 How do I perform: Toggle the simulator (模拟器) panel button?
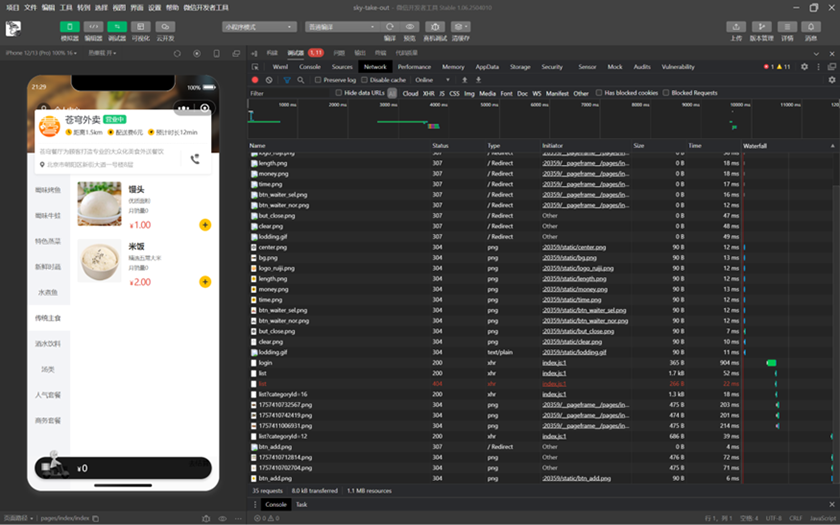[x=69, y=27]
